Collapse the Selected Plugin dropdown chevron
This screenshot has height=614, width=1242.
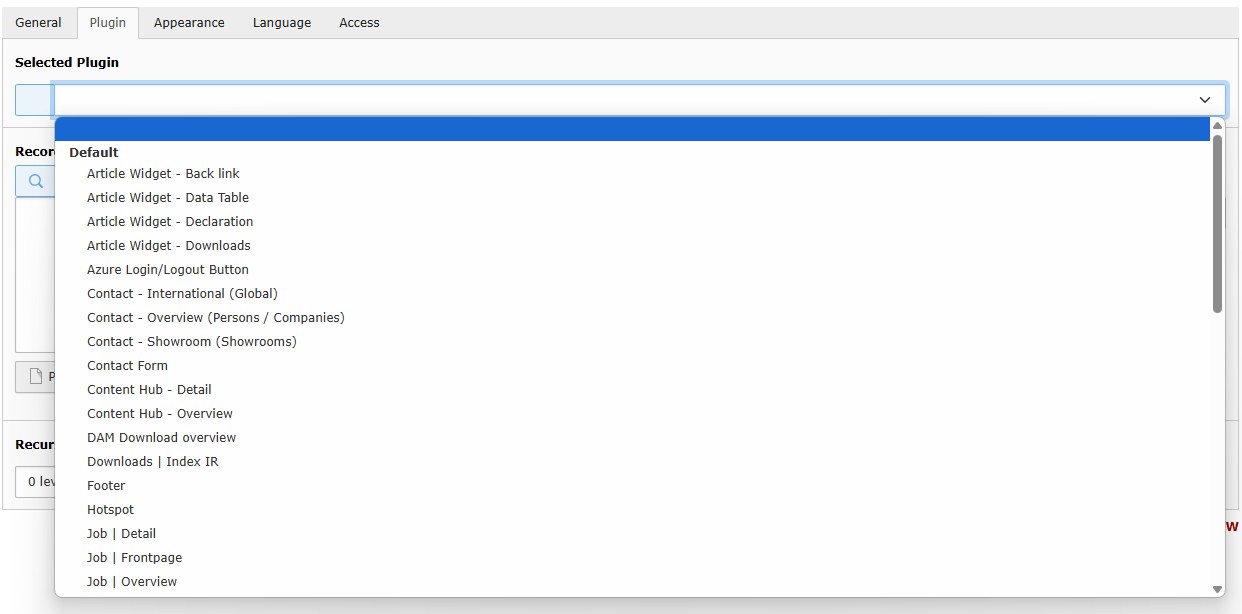pyautogui.click(x=1204, y=100)
